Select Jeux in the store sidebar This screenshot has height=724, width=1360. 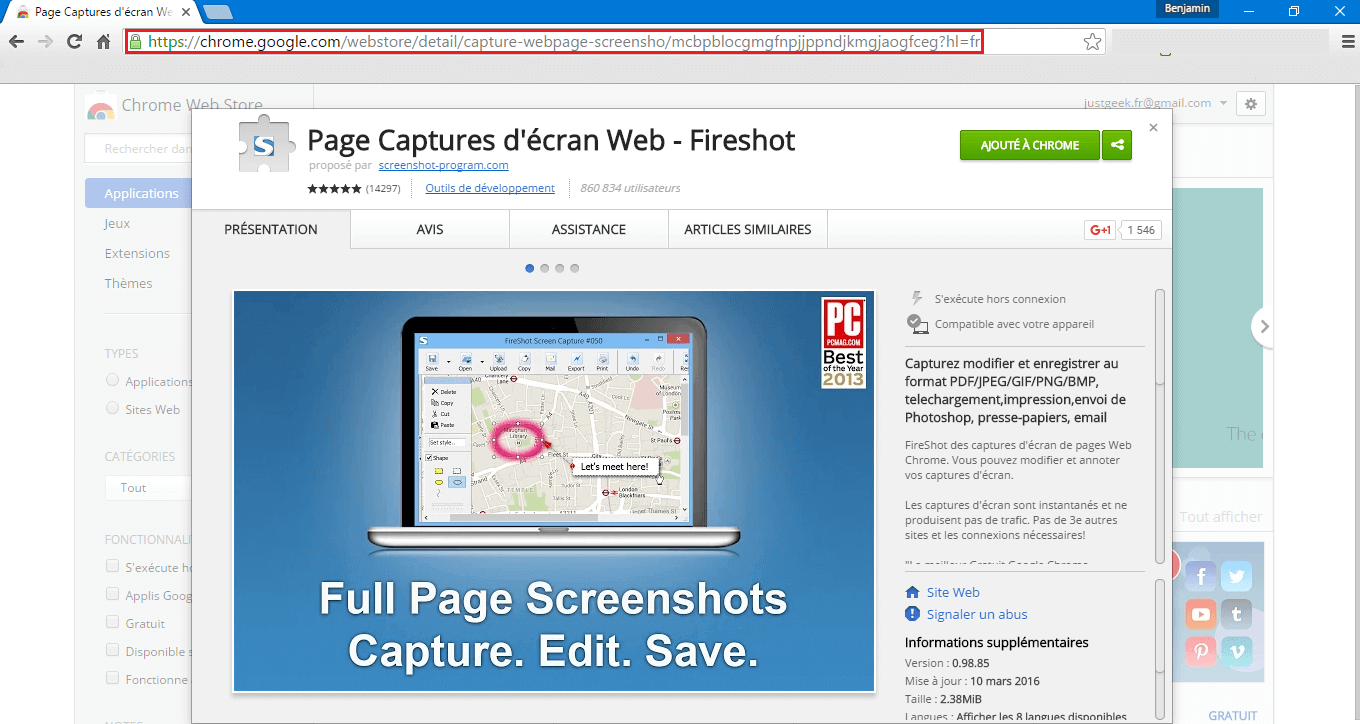tap(117, 223)
